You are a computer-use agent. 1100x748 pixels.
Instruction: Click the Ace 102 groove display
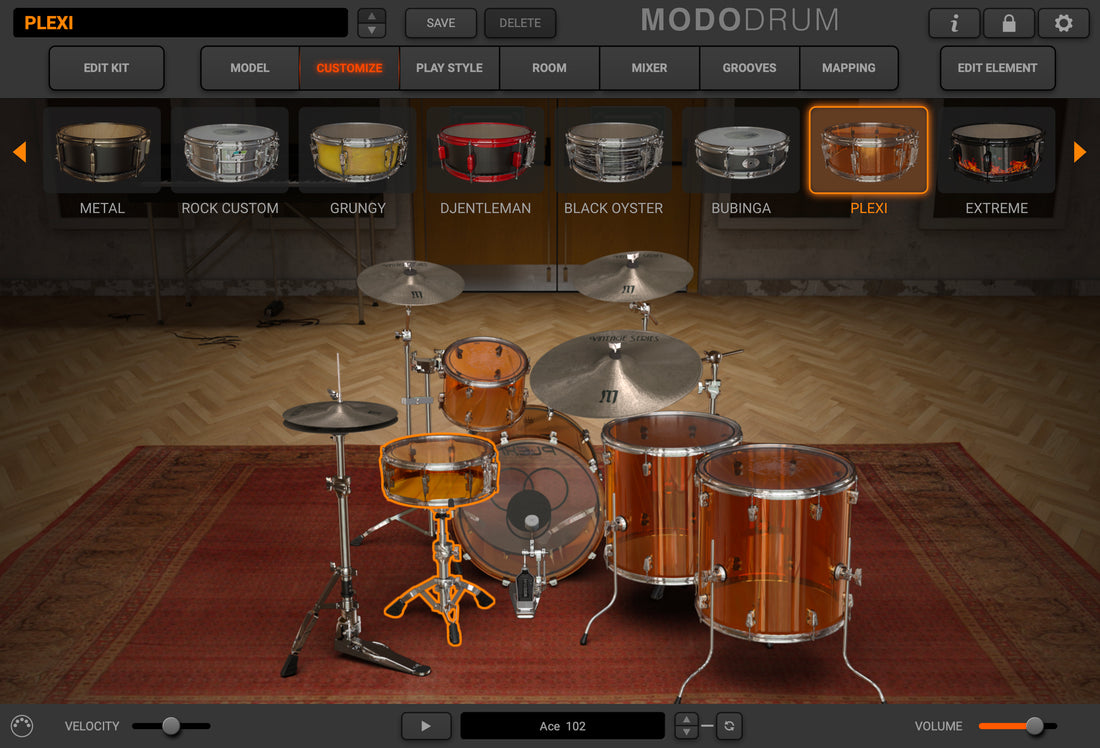(x=563, y=726)
